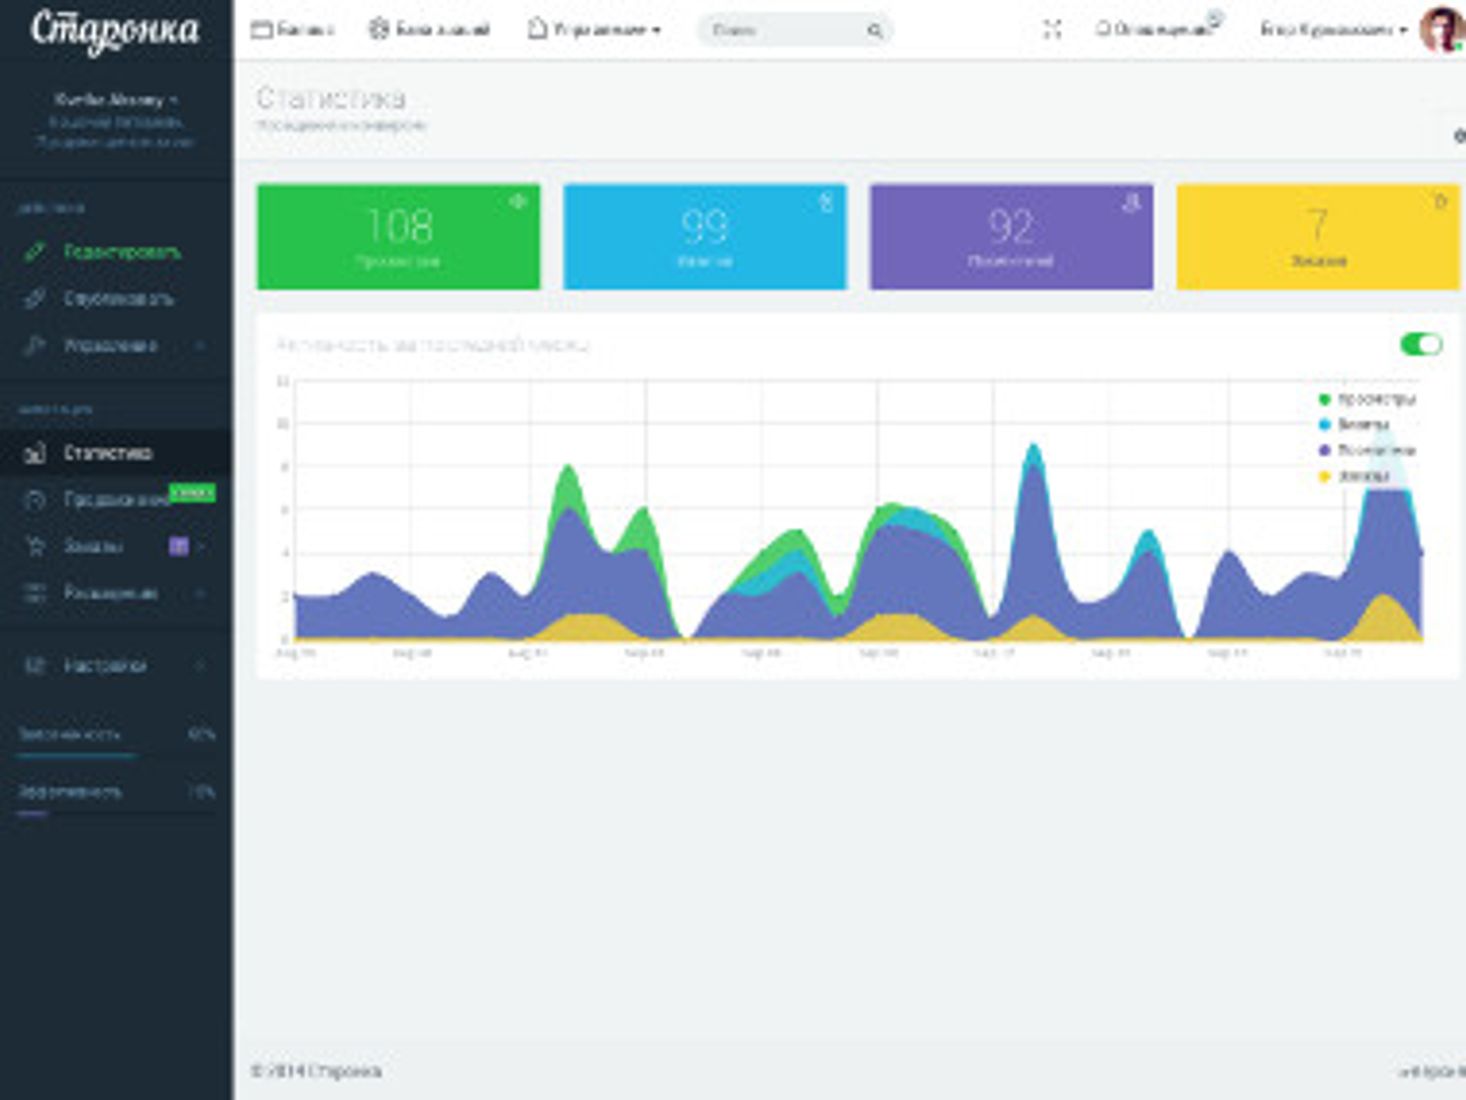The image size is (1466, 1100).
Task: Open the user name dropdown near avatar
Action: (x=1334, y=30)
